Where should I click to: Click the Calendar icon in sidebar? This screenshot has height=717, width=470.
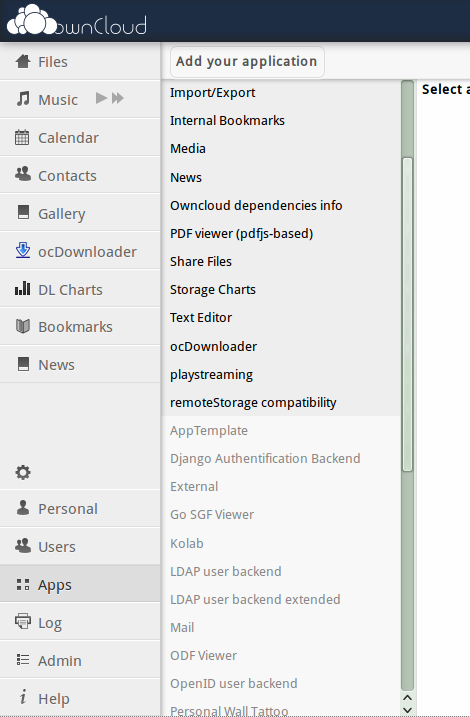point(22,137)
